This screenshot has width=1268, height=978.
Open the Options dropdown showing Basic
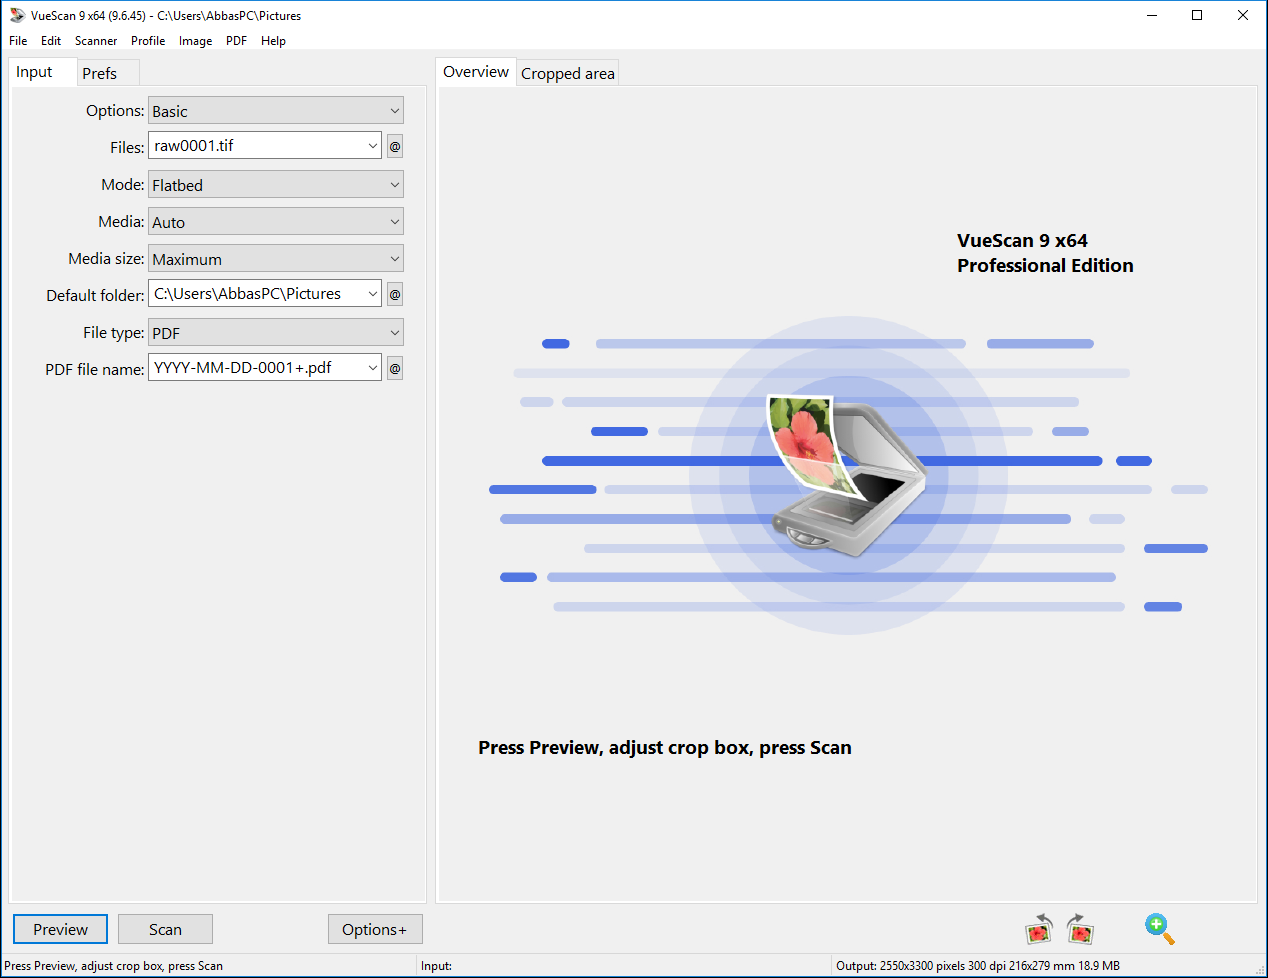point(276,110)
